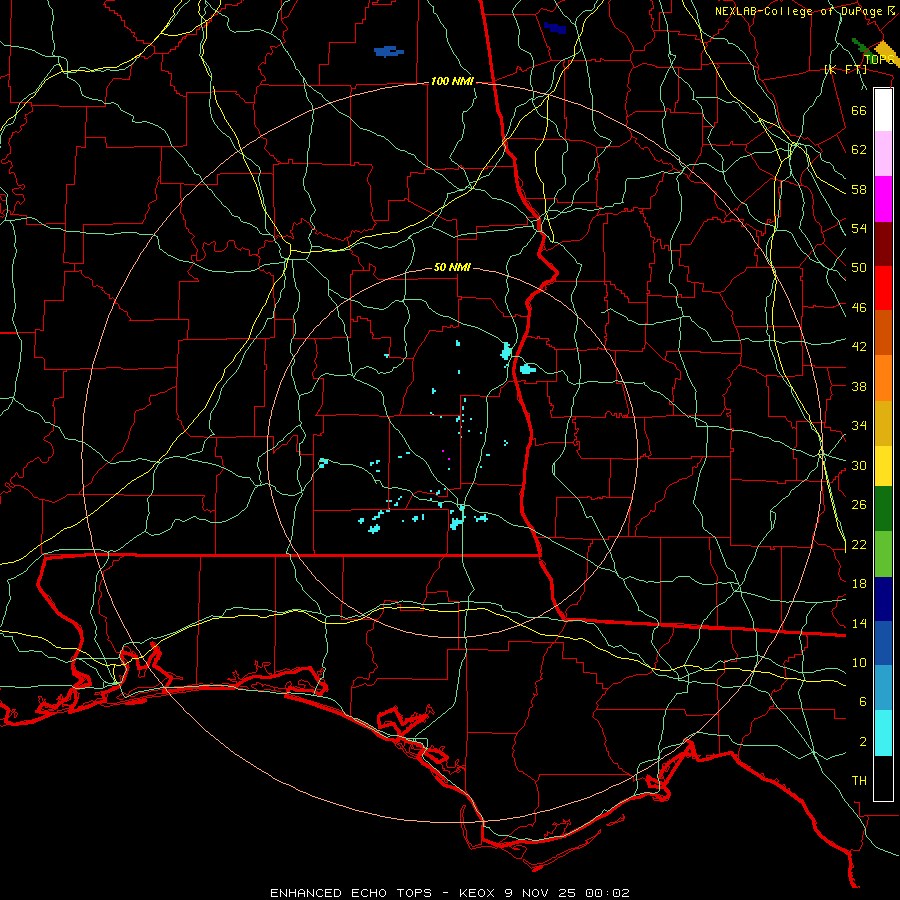Click the legend value "58"
This screenshot has width=900, height=900.
click(x=859, y=189)
